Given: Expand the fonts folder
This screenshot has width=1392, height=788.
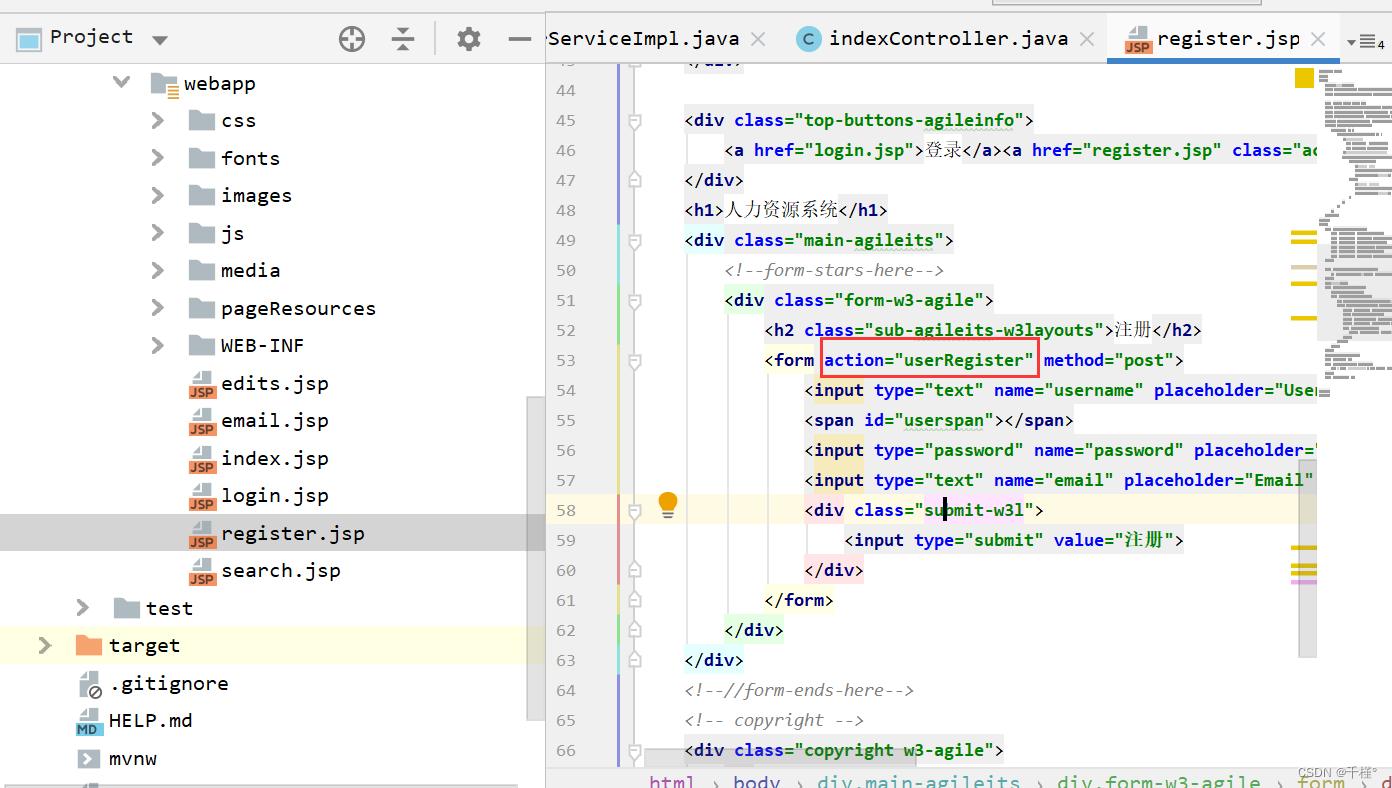Looking at the screenshot, I should click(x=157, y=158).
